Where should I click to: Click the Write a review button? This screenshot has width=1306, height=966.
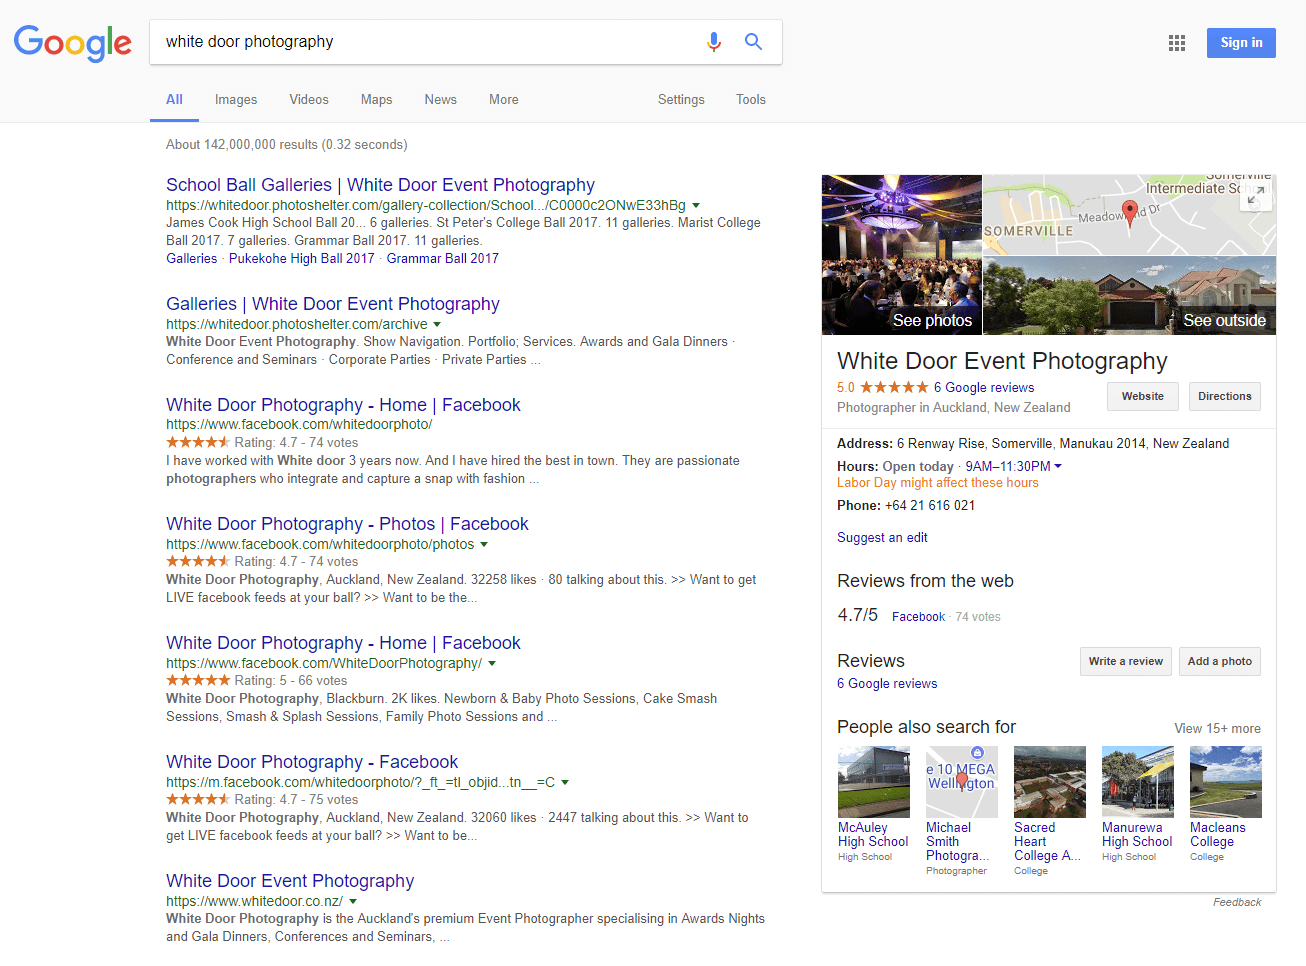pyautogui.click(x=1125, y=661)
